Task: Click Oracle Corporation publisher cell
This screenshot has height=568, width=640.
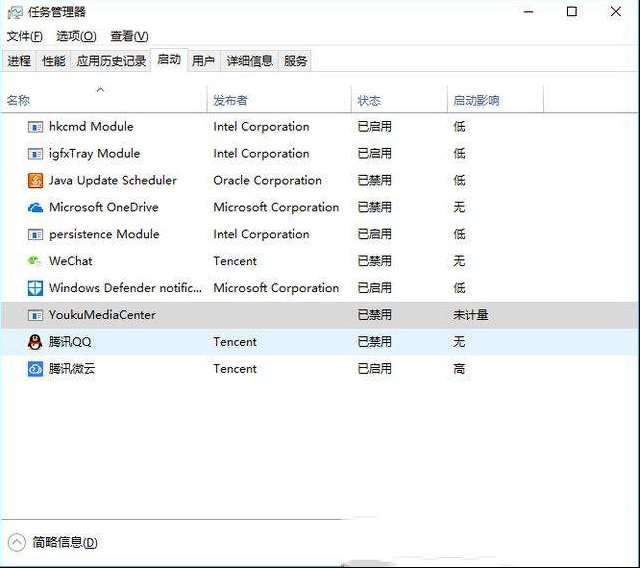Action: [x=267, y=181]
